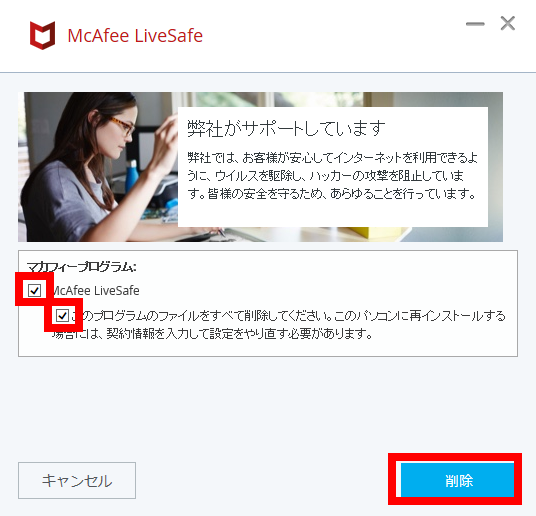Image resolution: width=536 pixels, height=516 pixels.
Task: Click the banner paragraph about virus protection
Action: [332, 176]
